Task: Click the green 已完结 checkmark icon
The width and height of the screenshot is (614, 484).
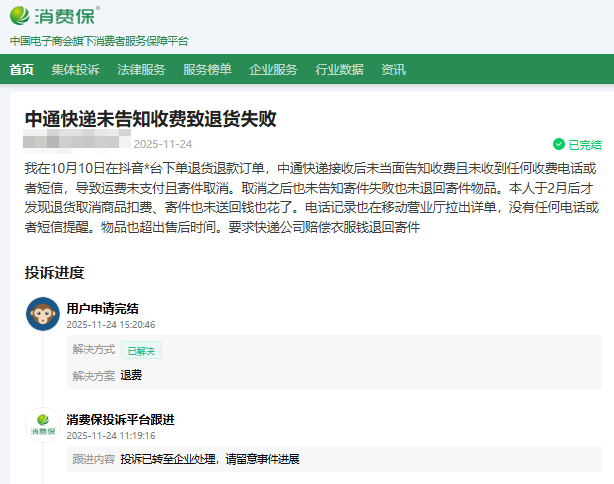Action: click(559, 144)
